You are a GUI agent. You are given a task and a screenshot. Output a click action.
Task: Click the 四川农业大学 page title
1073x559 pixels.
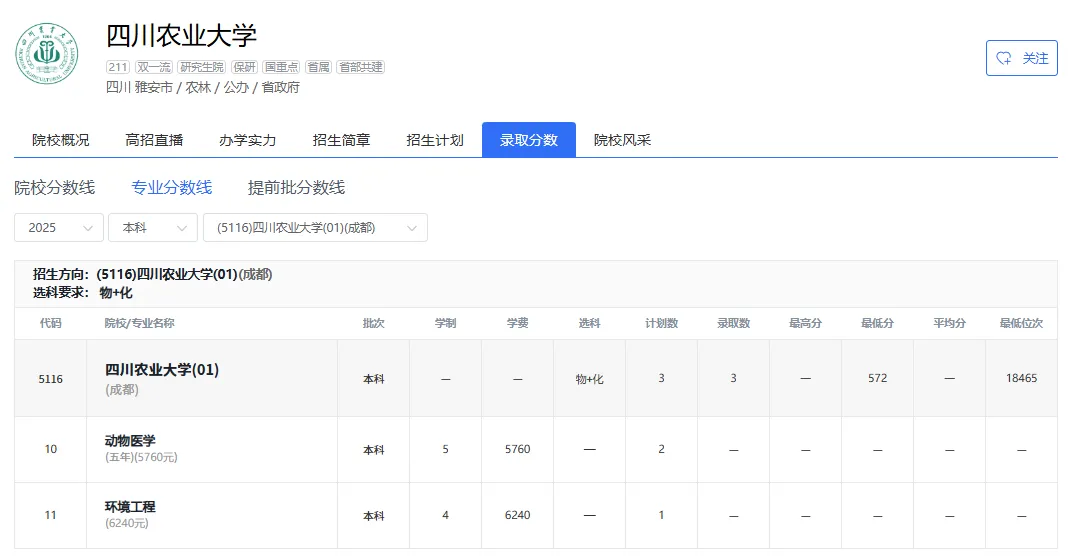click(181, 36)
